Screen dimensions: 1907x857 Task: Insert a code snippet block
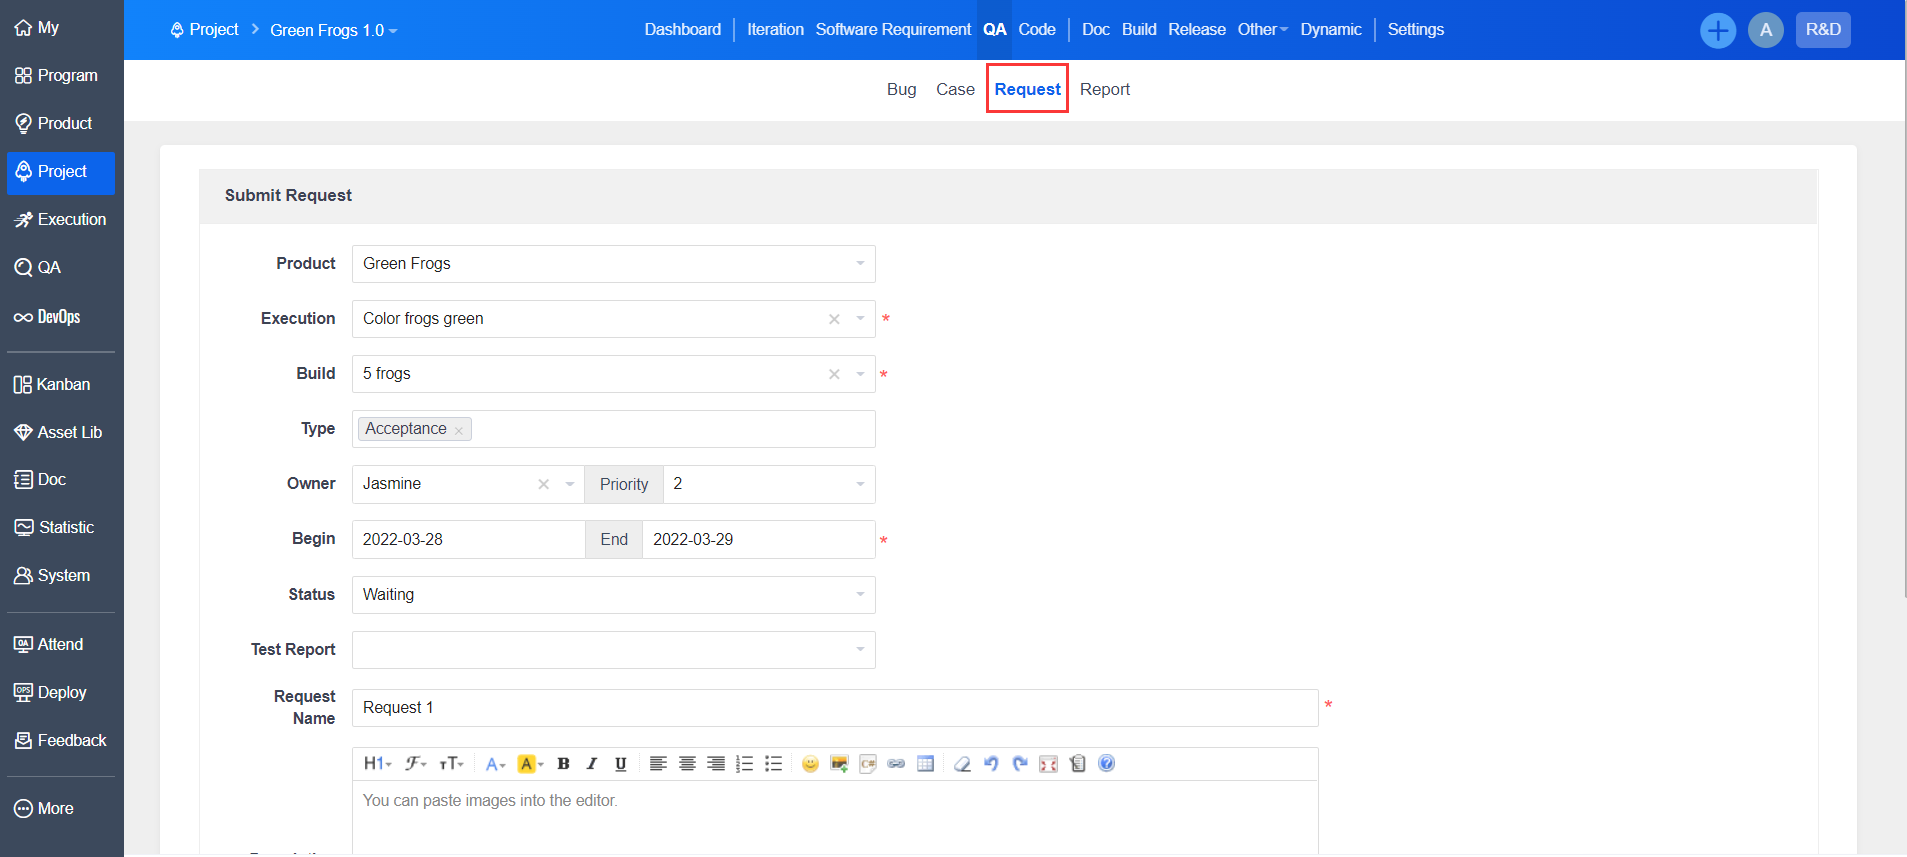(x=868, y=764)
